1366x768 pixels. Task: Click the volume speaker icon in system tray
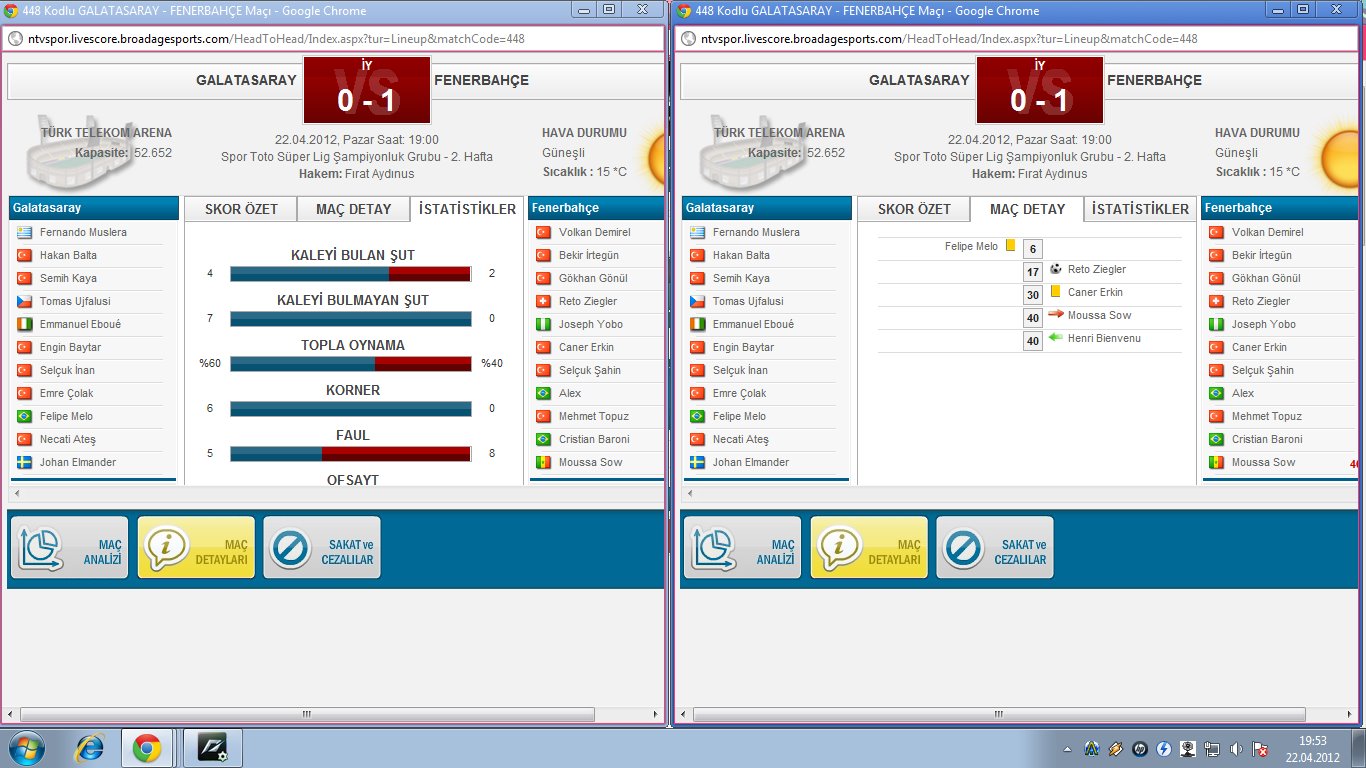[x=1237, y=748]
